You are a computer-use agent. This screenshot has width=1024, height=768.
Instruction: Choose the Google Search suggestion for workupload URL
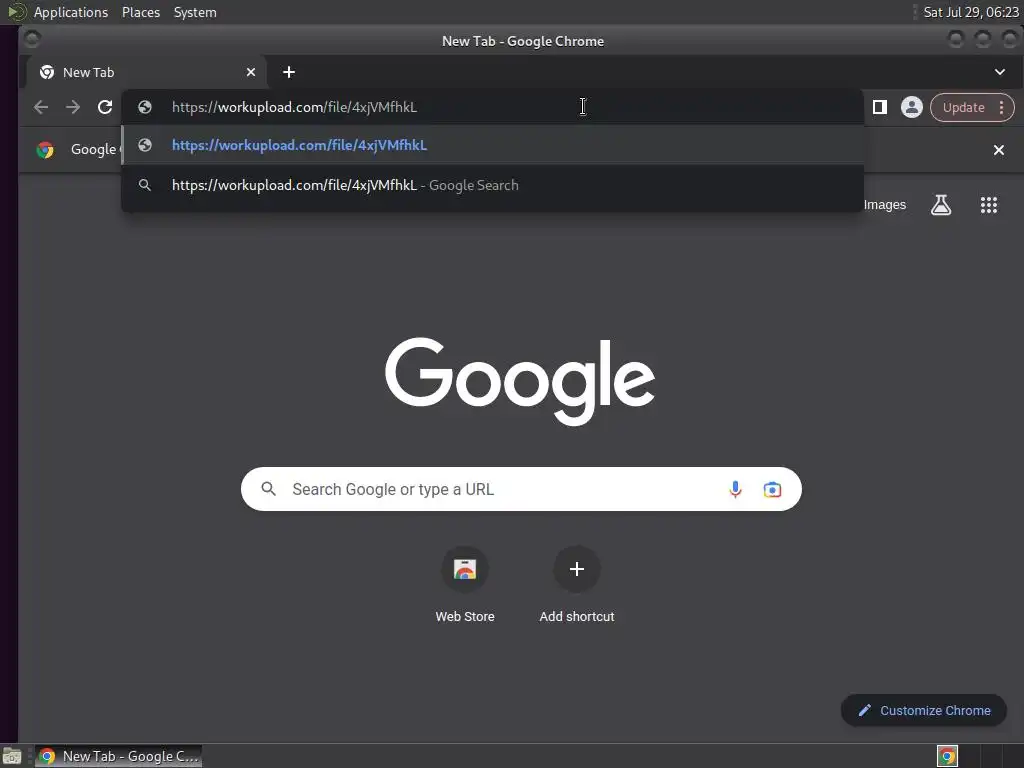tap(492, 185)
